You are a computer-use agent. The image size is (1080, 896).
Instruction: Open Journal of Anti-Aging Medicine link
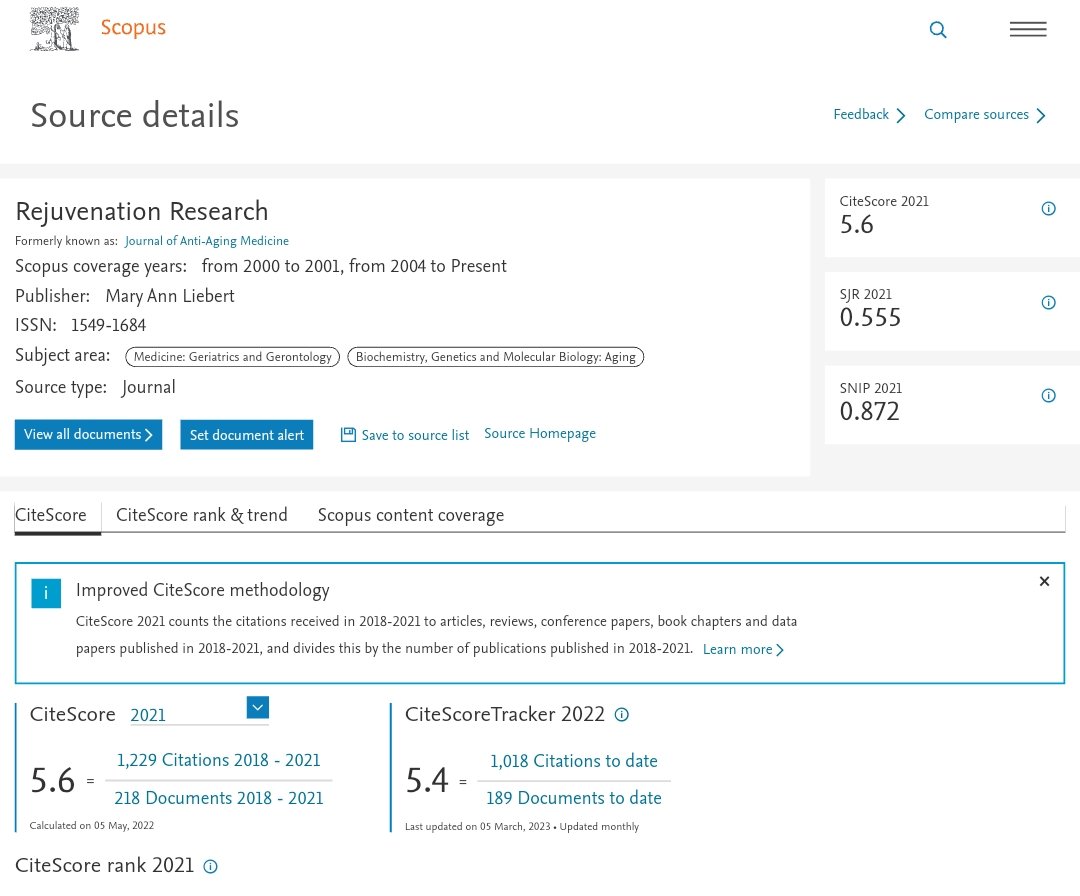click(207, 241)
